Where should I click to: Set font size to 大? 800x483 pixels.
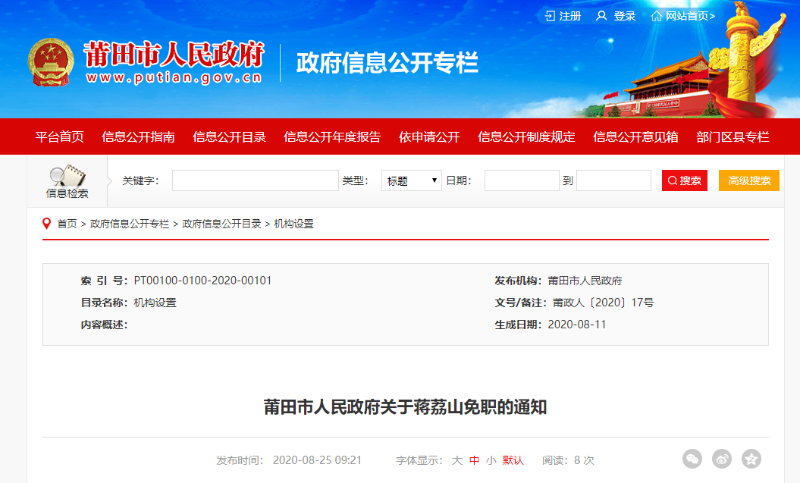coord(456,461)
